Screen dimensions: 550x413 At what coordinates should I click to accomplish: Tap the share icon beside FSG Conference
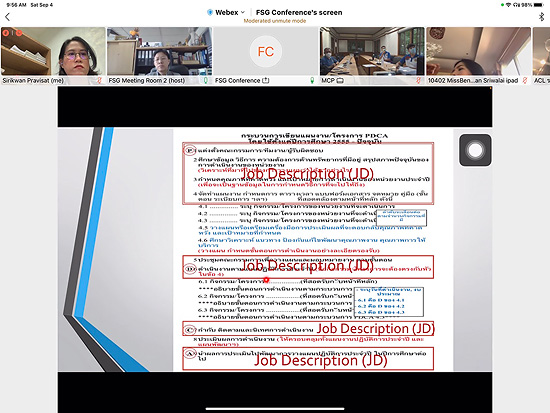click(266, 80)
